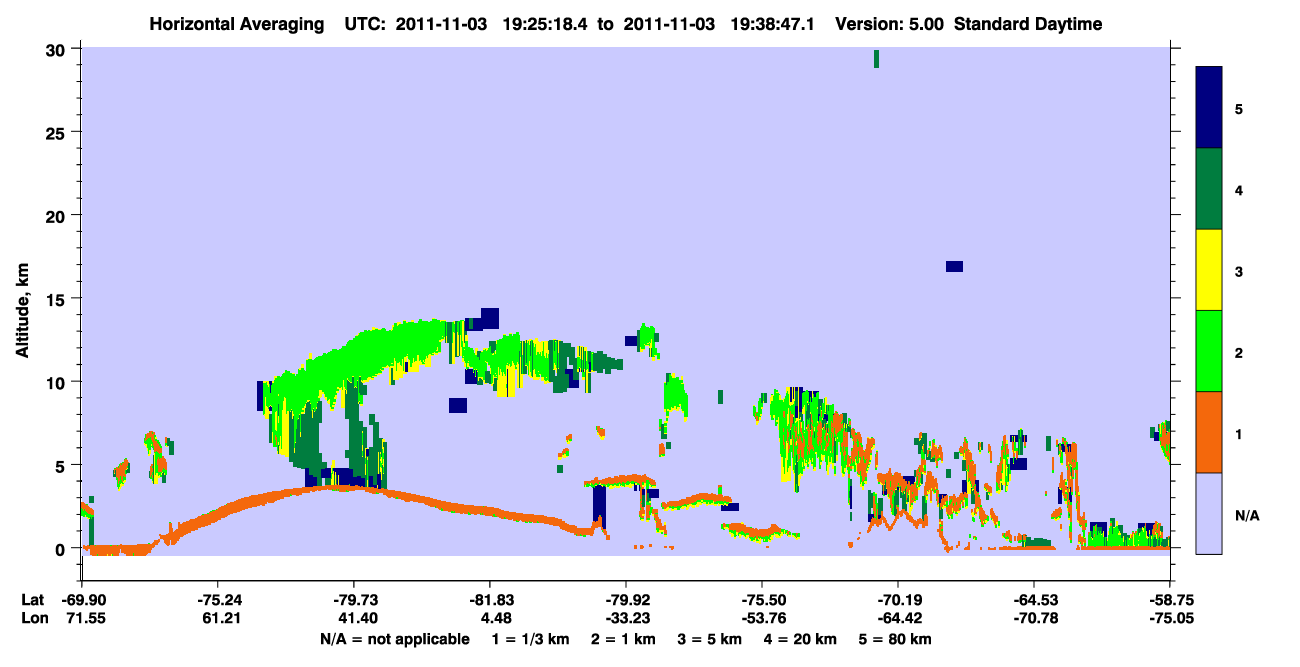
Task: Click the longitude value -53.76
Action: click(x=762, y=618)
